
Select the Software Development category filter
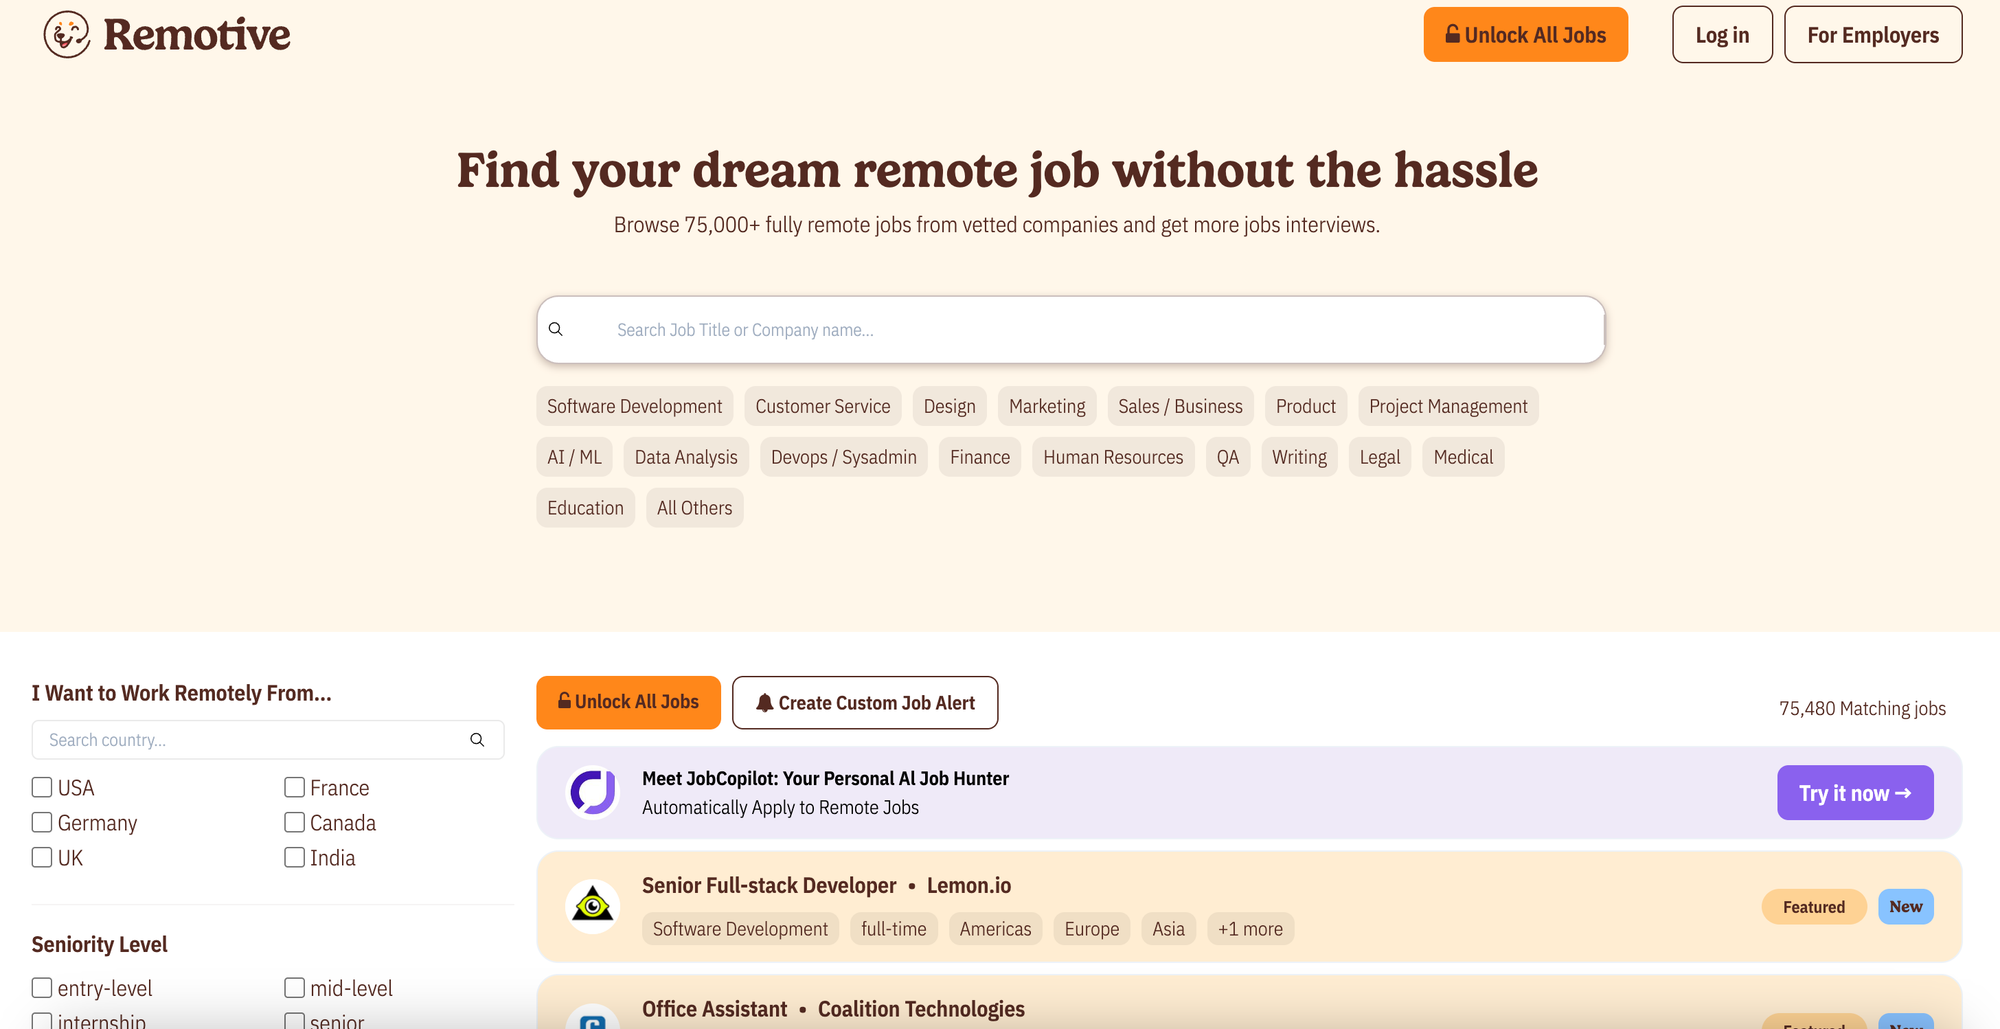tap(634, 406)
